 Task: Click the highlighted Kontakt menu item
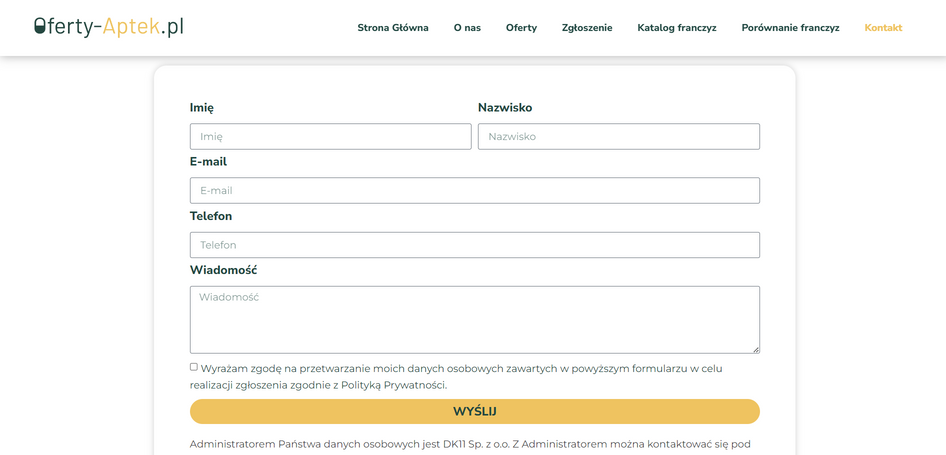coord(883,28)
